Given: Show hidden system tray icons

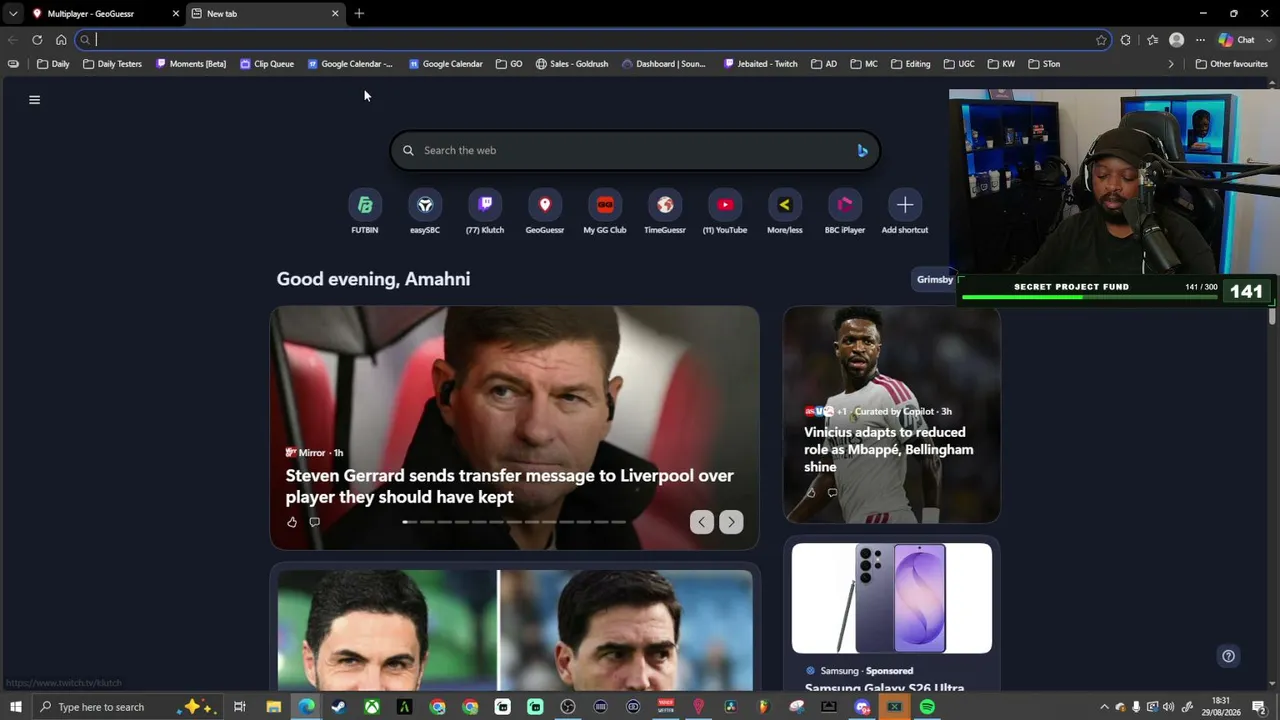Looking at the screenshot, I should click(x=1104, y=707).
